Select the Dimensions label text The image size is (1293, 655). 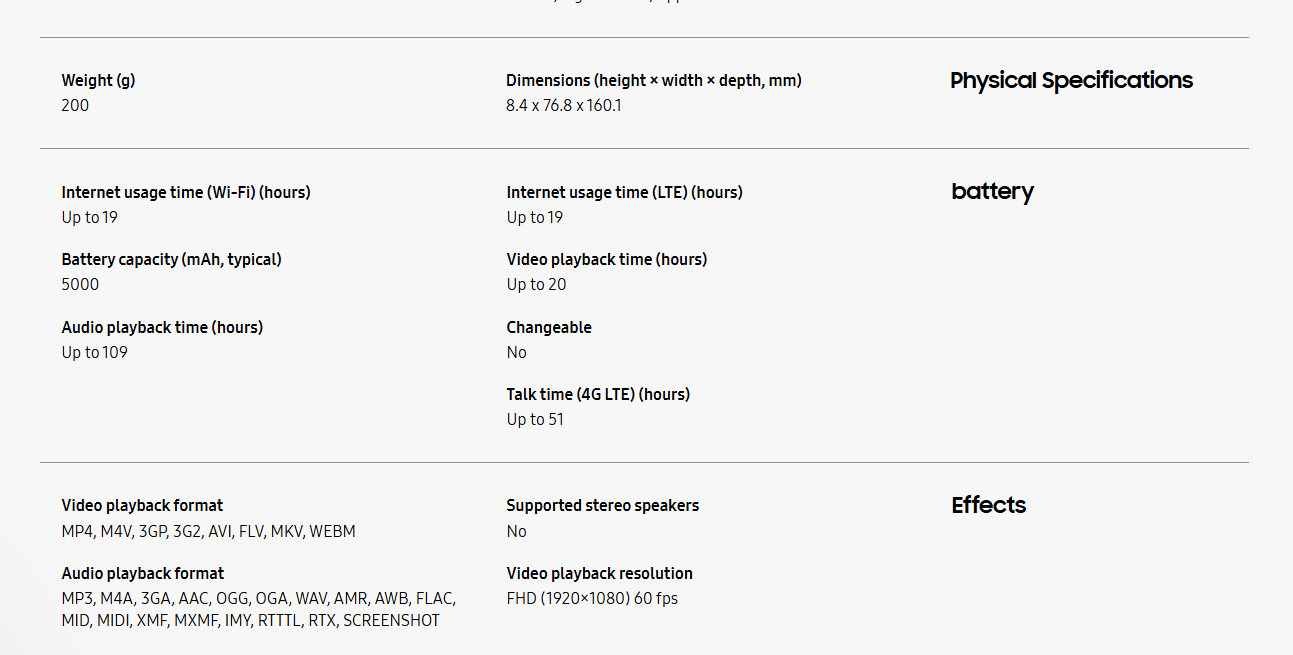coord(654,80)
